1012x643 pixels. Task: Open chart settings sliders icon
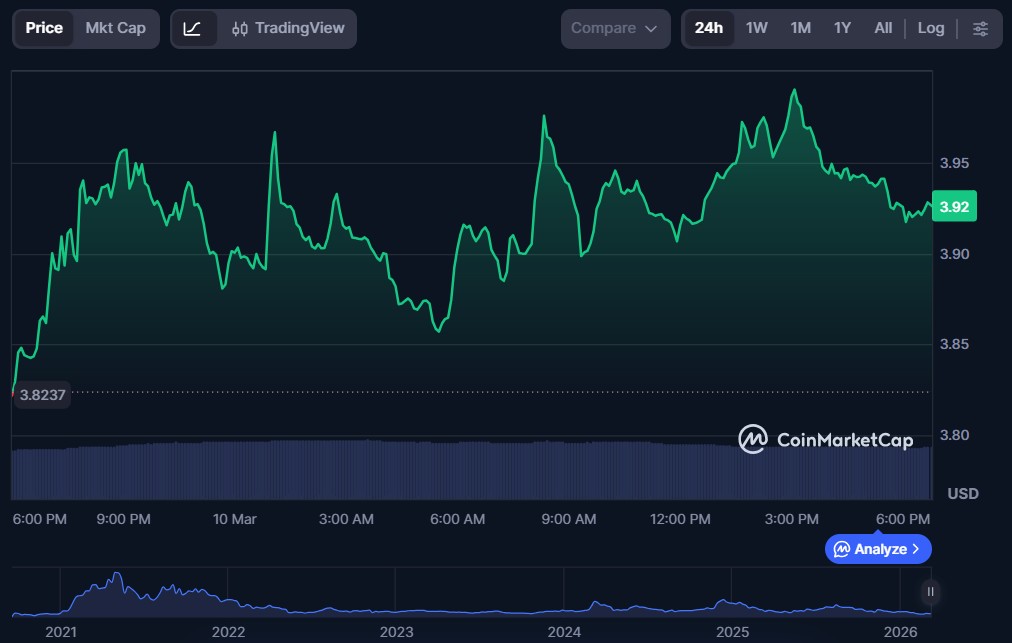click(x=981, y=28)
